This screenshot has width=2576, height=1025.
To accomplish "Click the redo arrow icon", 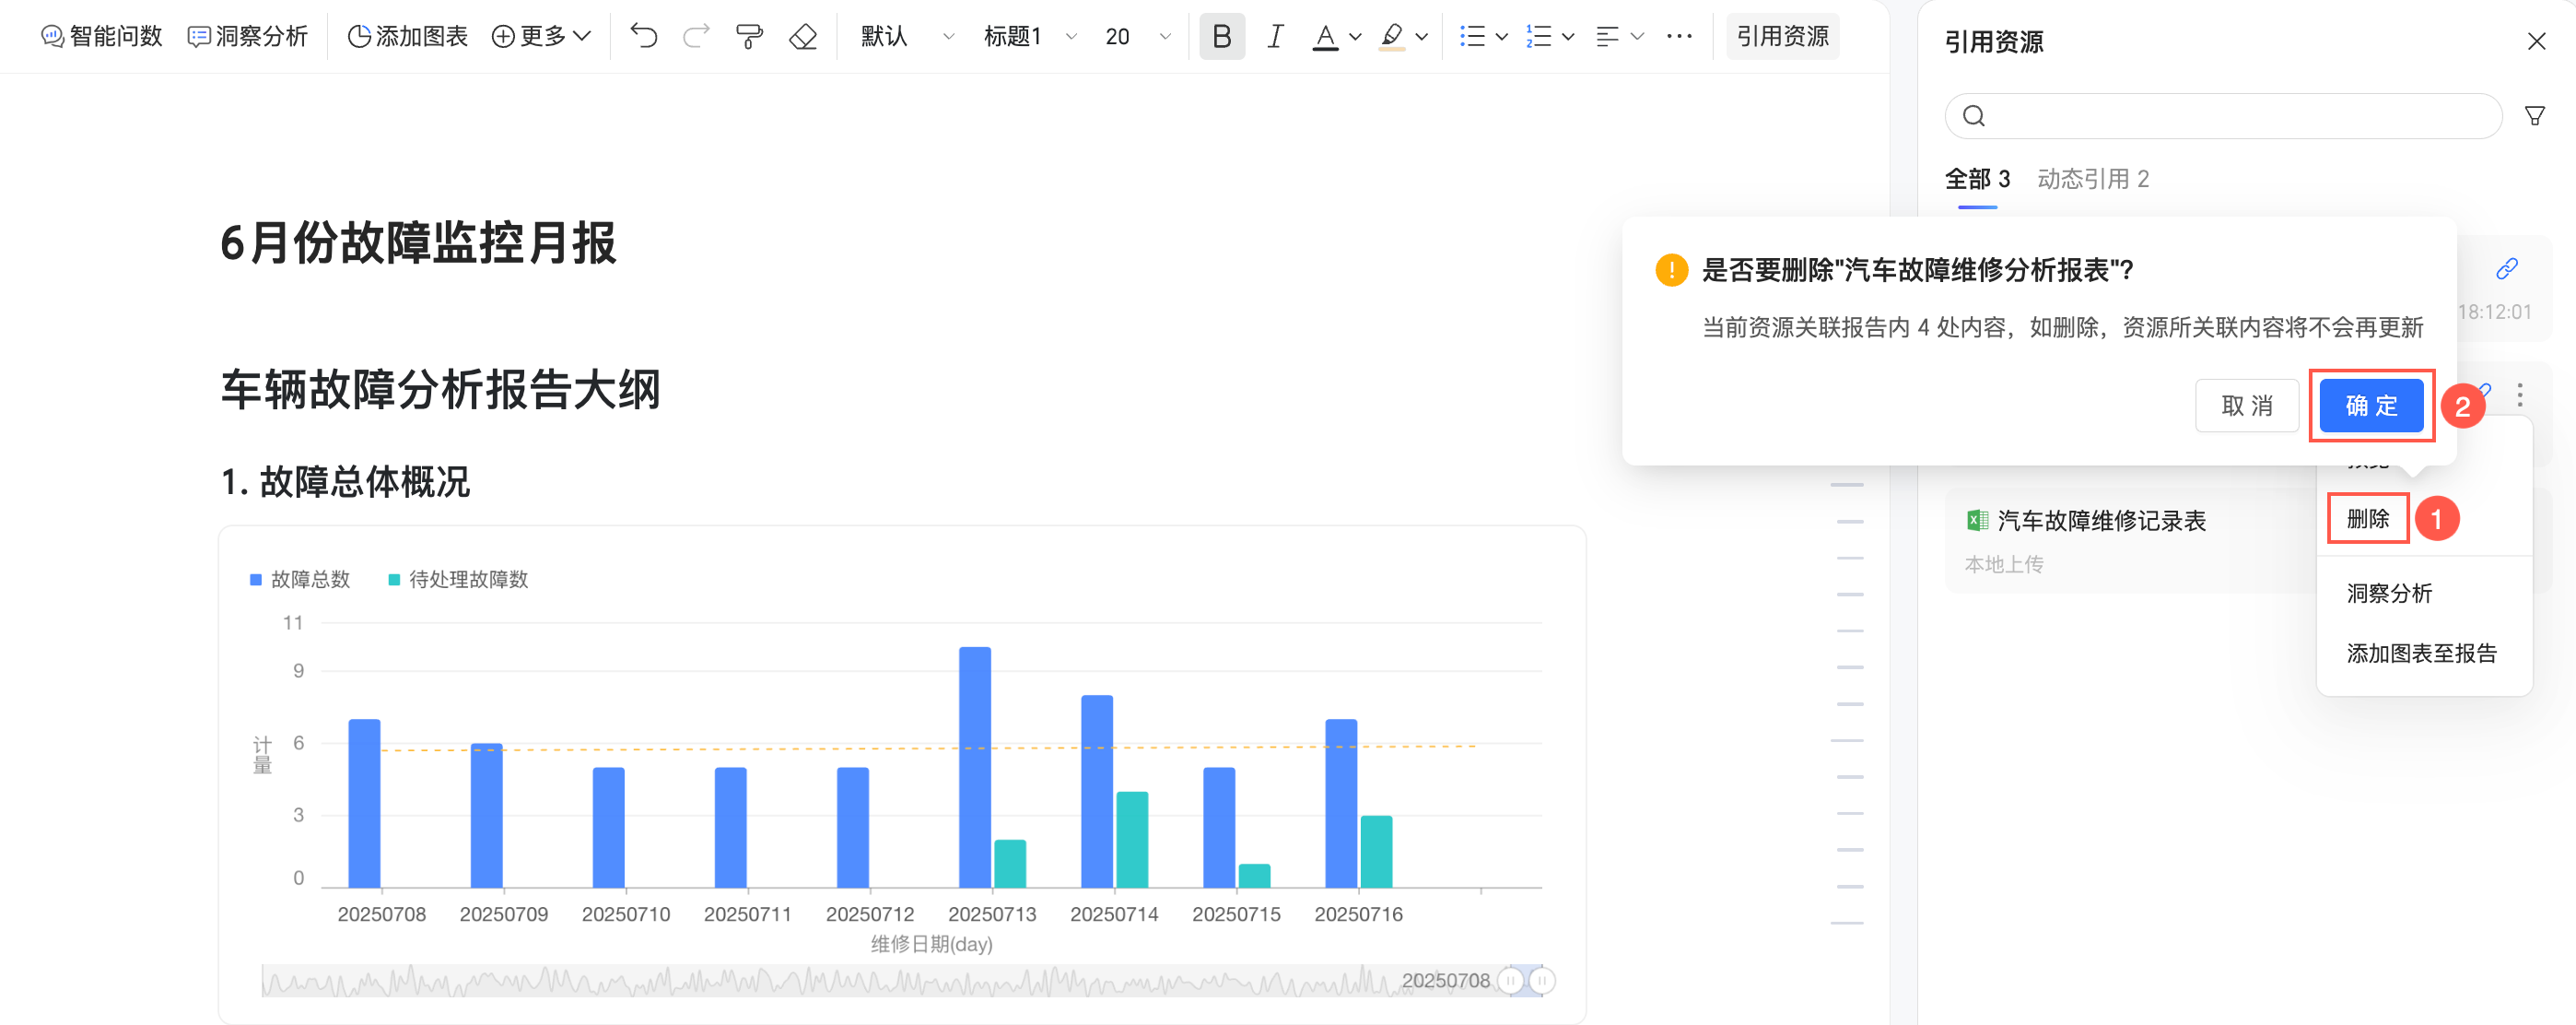I will 696,37.
